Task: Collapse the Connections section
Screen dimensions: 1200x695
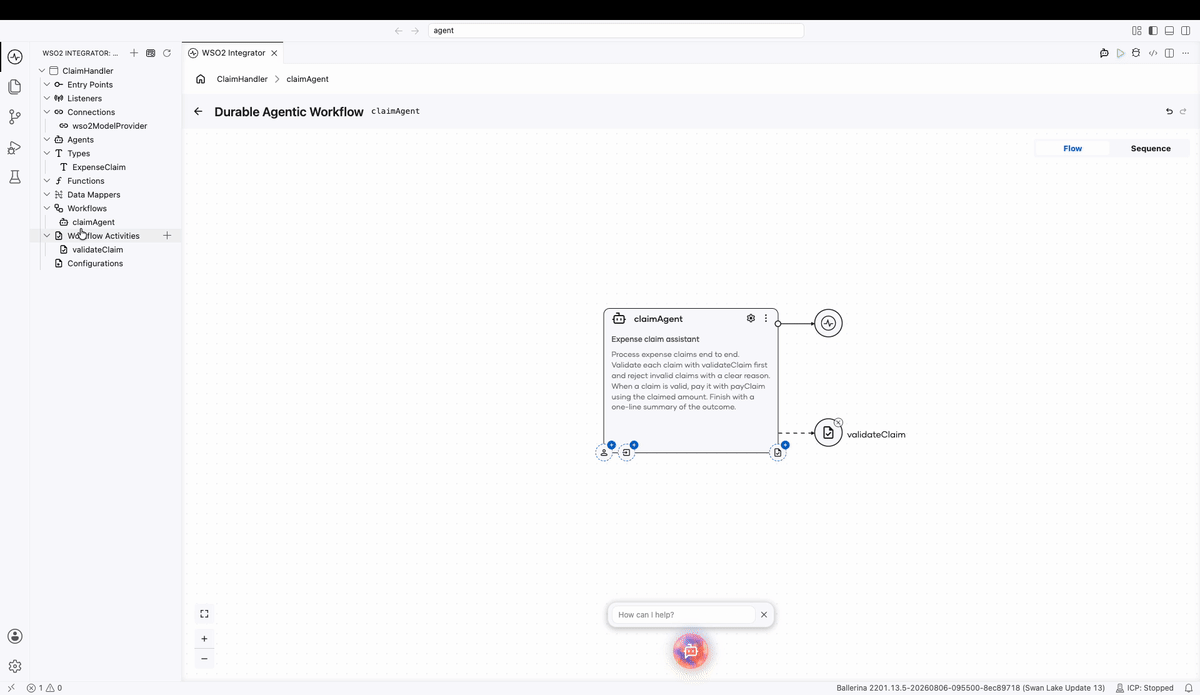Action: [x=46, y=112]
